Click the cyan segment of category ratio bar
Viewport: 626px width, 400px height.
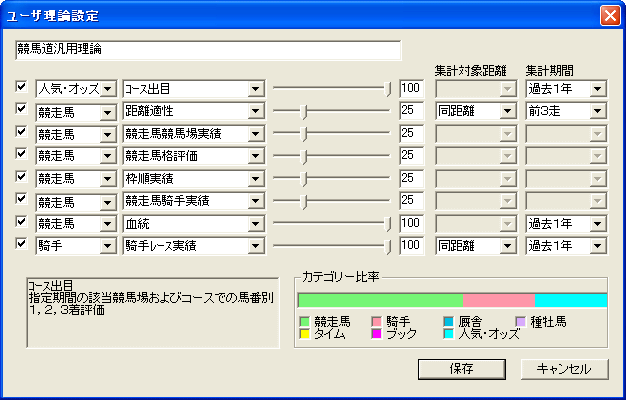click(571, 300)
